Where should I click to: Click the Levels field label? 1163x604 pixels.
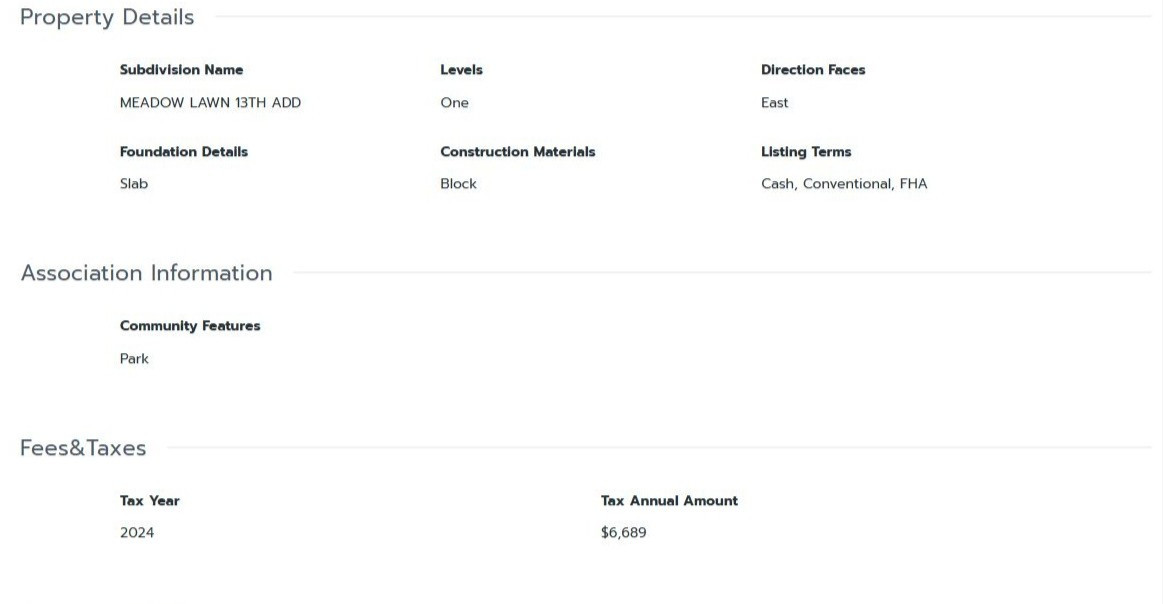461,70
